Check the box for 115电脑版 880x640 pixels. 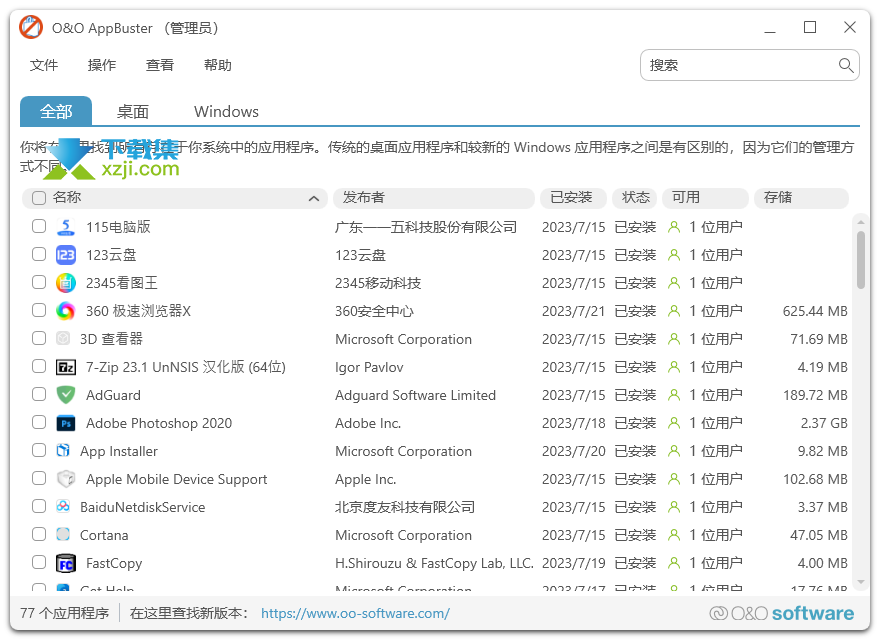click(39, 226)
